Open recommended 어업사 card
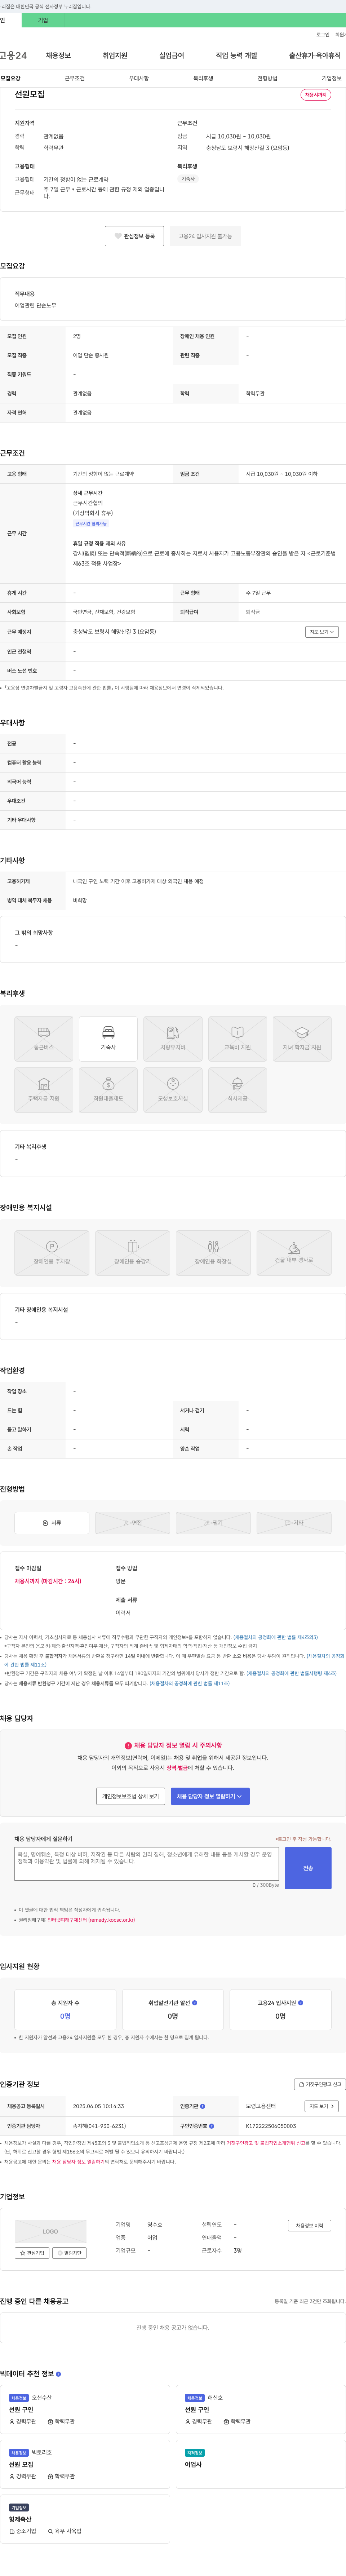The width and height of the screenshot is (346, 2576). pos(261,2464)
